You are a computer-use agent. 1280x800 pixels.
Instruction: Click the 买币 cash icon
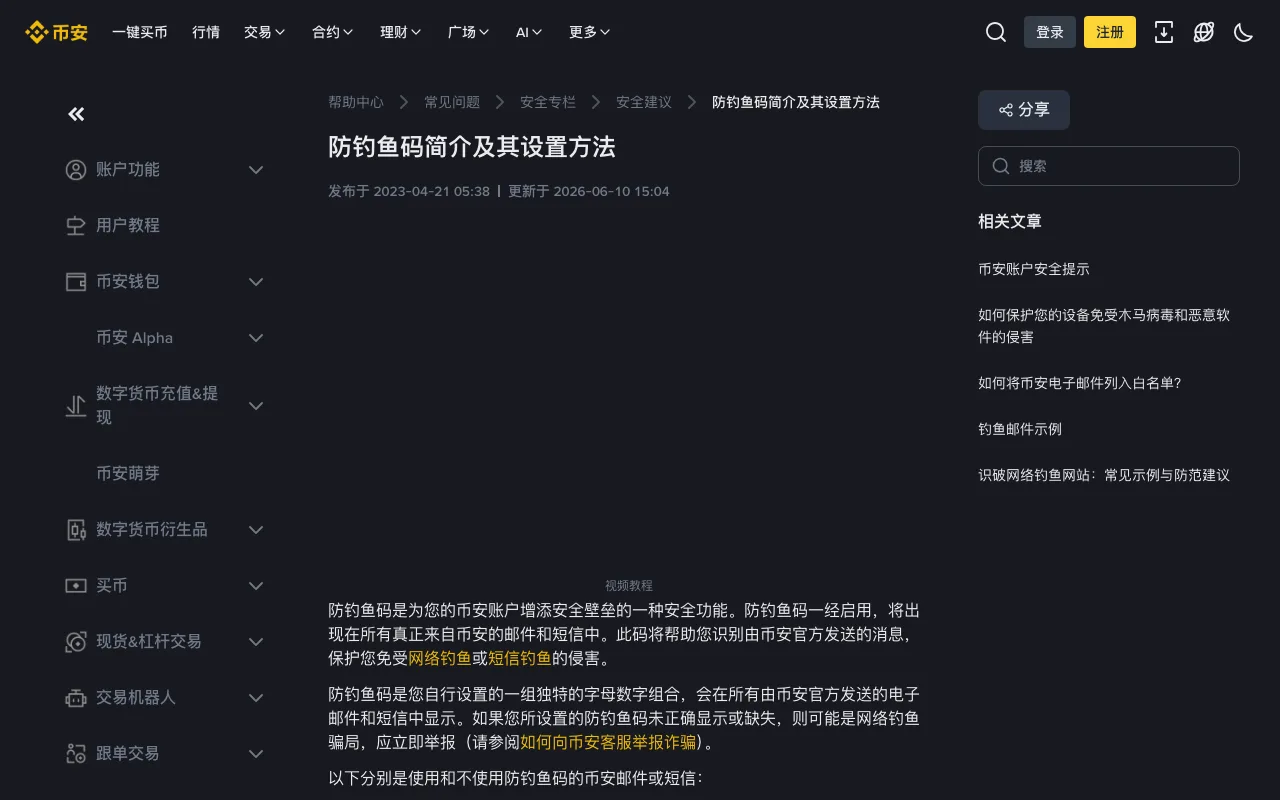(76, 586)
